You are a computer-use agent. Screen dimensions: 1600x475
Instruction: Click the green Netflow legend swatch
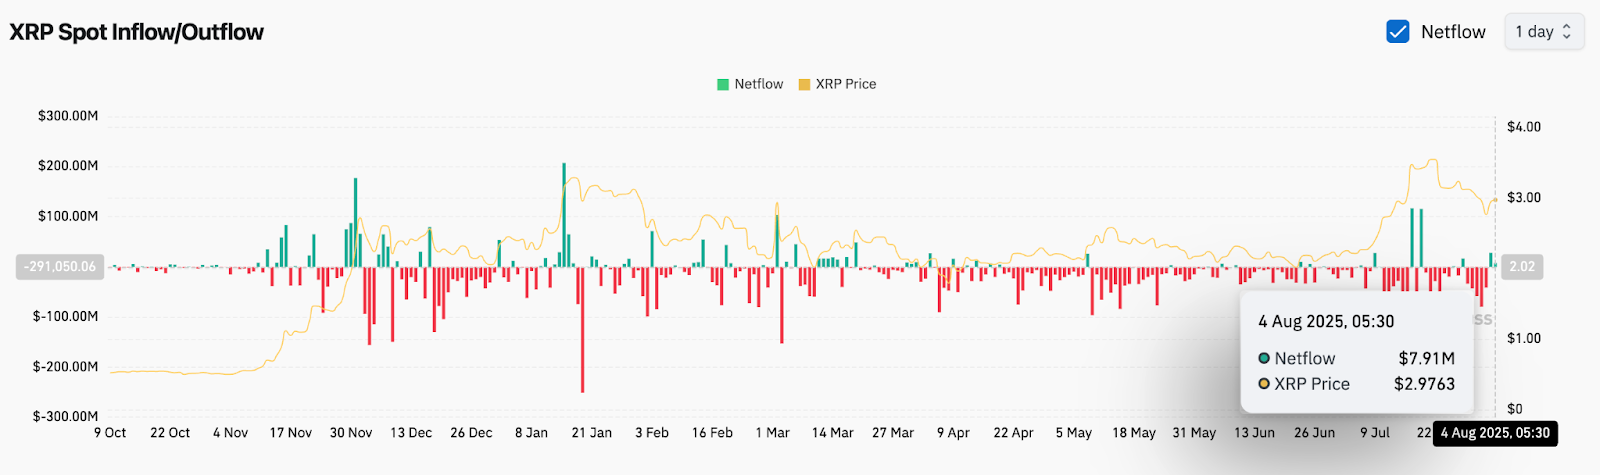coord(723,84)
